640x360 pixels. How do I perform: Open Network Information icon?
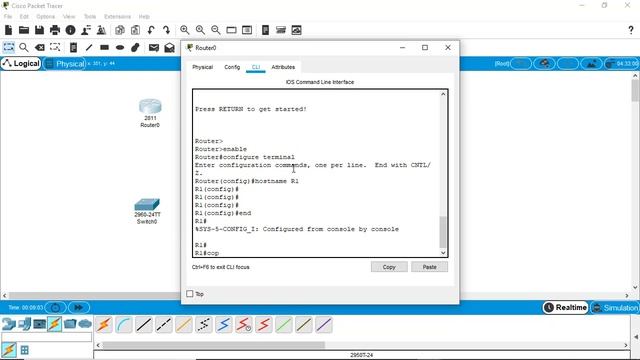point(70,30)
